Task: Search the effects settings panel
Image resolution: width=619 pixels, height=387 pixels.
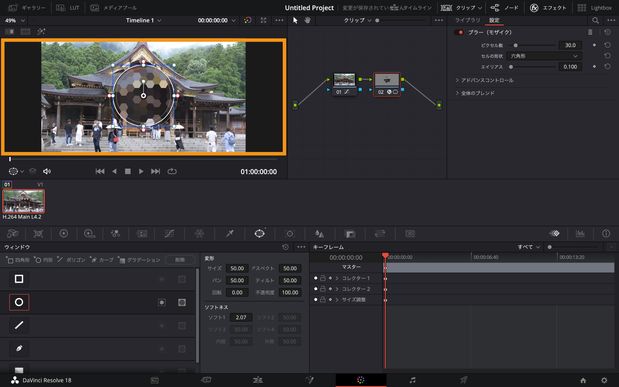Action: click(x=595, y=20)
